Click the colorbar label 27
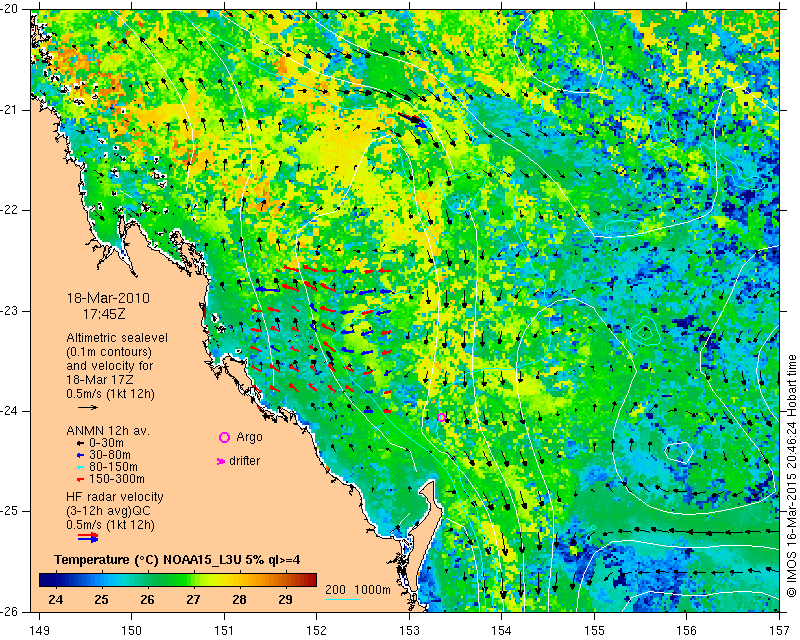 pos(193,599)
